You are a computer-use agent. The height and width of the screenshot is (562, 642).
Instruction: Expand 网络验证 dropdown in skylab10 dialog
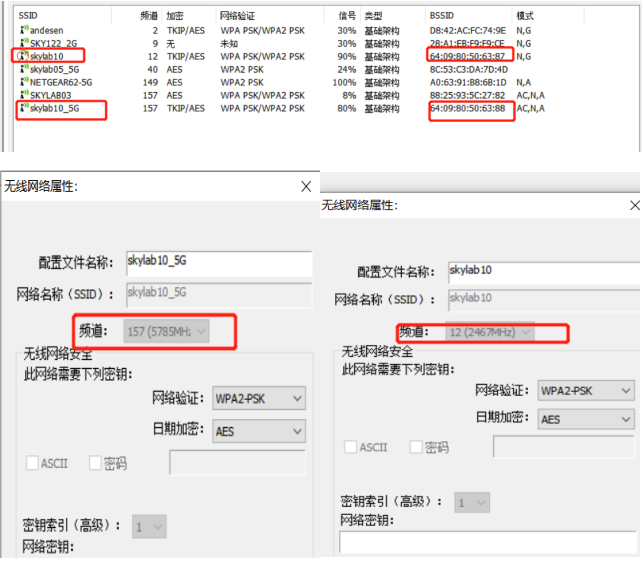pos(586,391)
